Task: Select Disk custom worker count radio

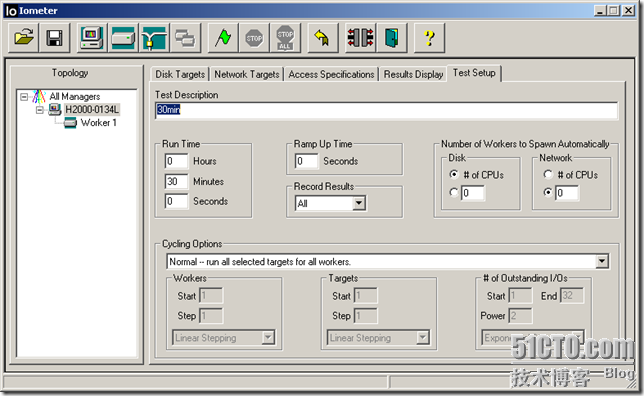Action: tap(454, 192)
